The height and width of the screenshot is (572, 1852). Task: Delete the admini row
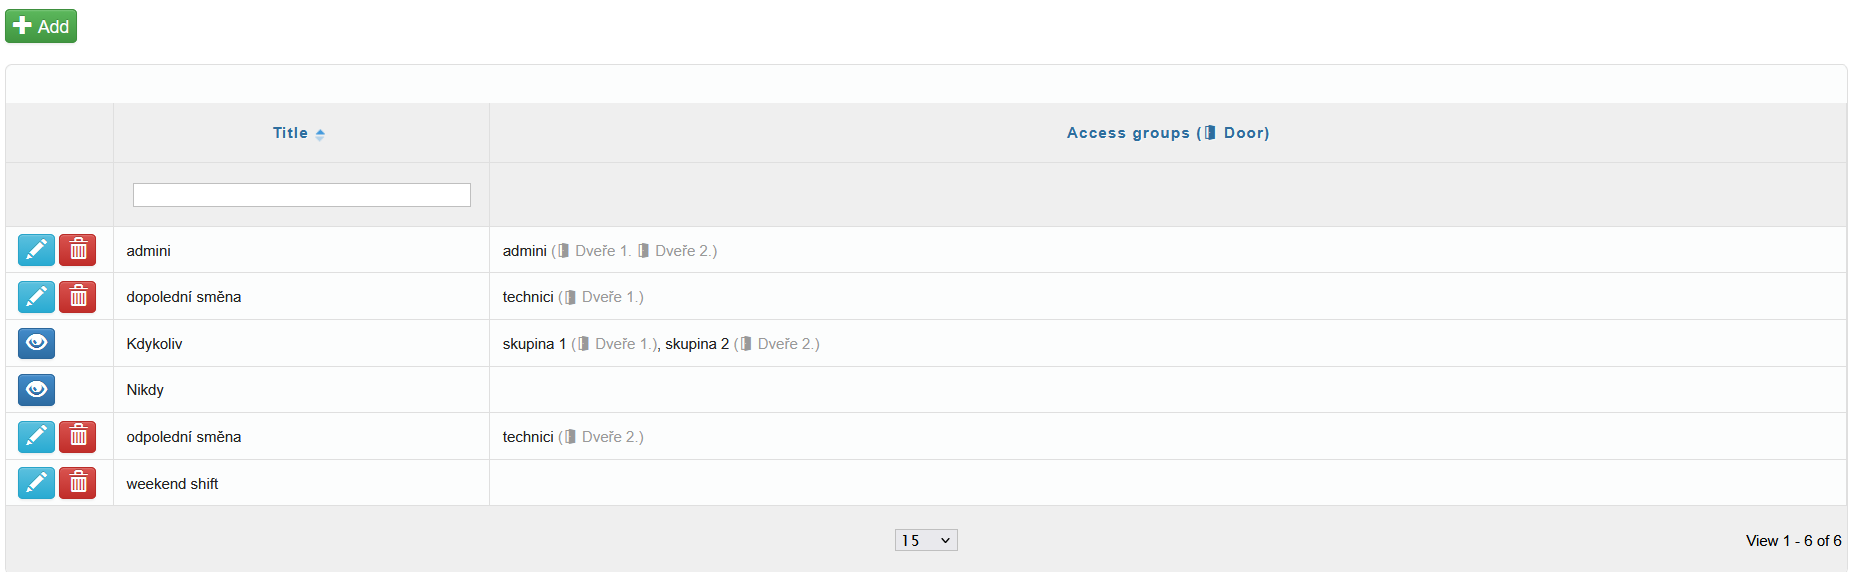tap(78, 250)
